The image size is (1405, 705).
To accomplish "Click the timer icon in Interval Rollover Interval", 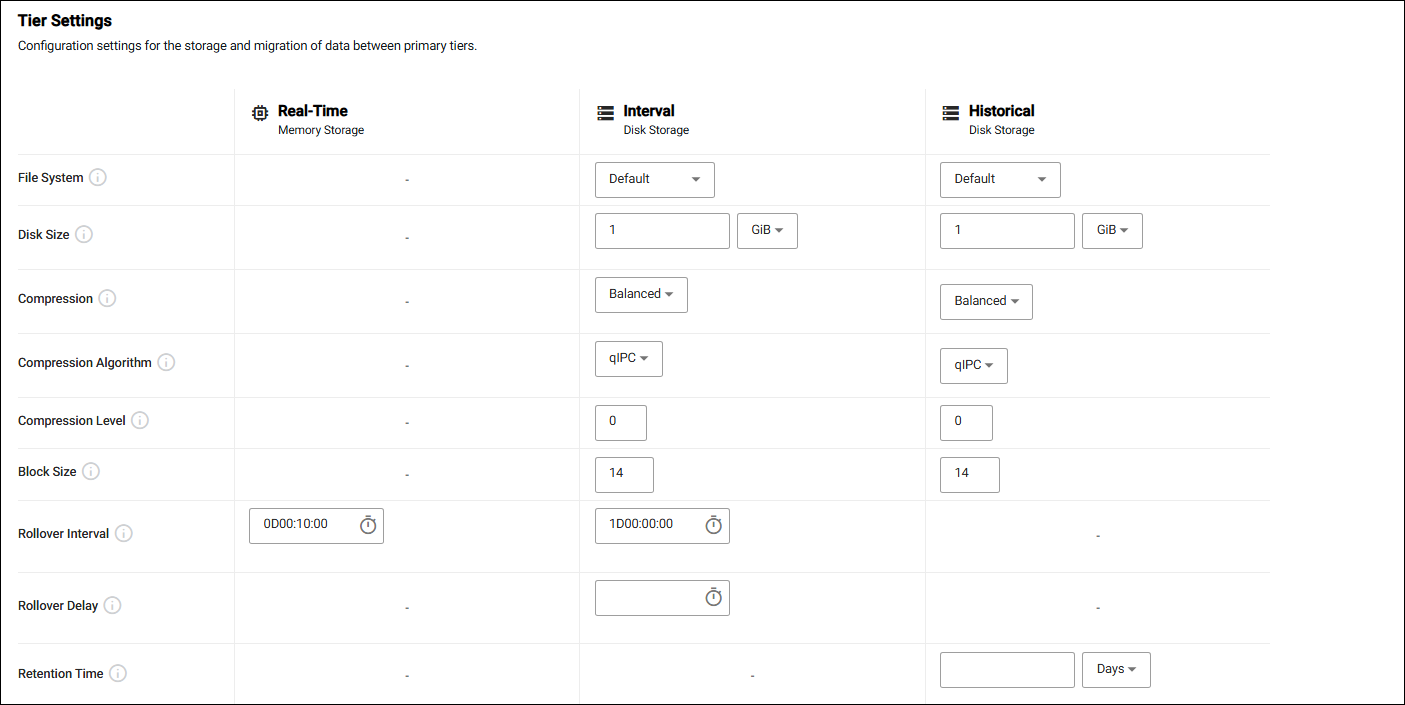I will (714, 524).
